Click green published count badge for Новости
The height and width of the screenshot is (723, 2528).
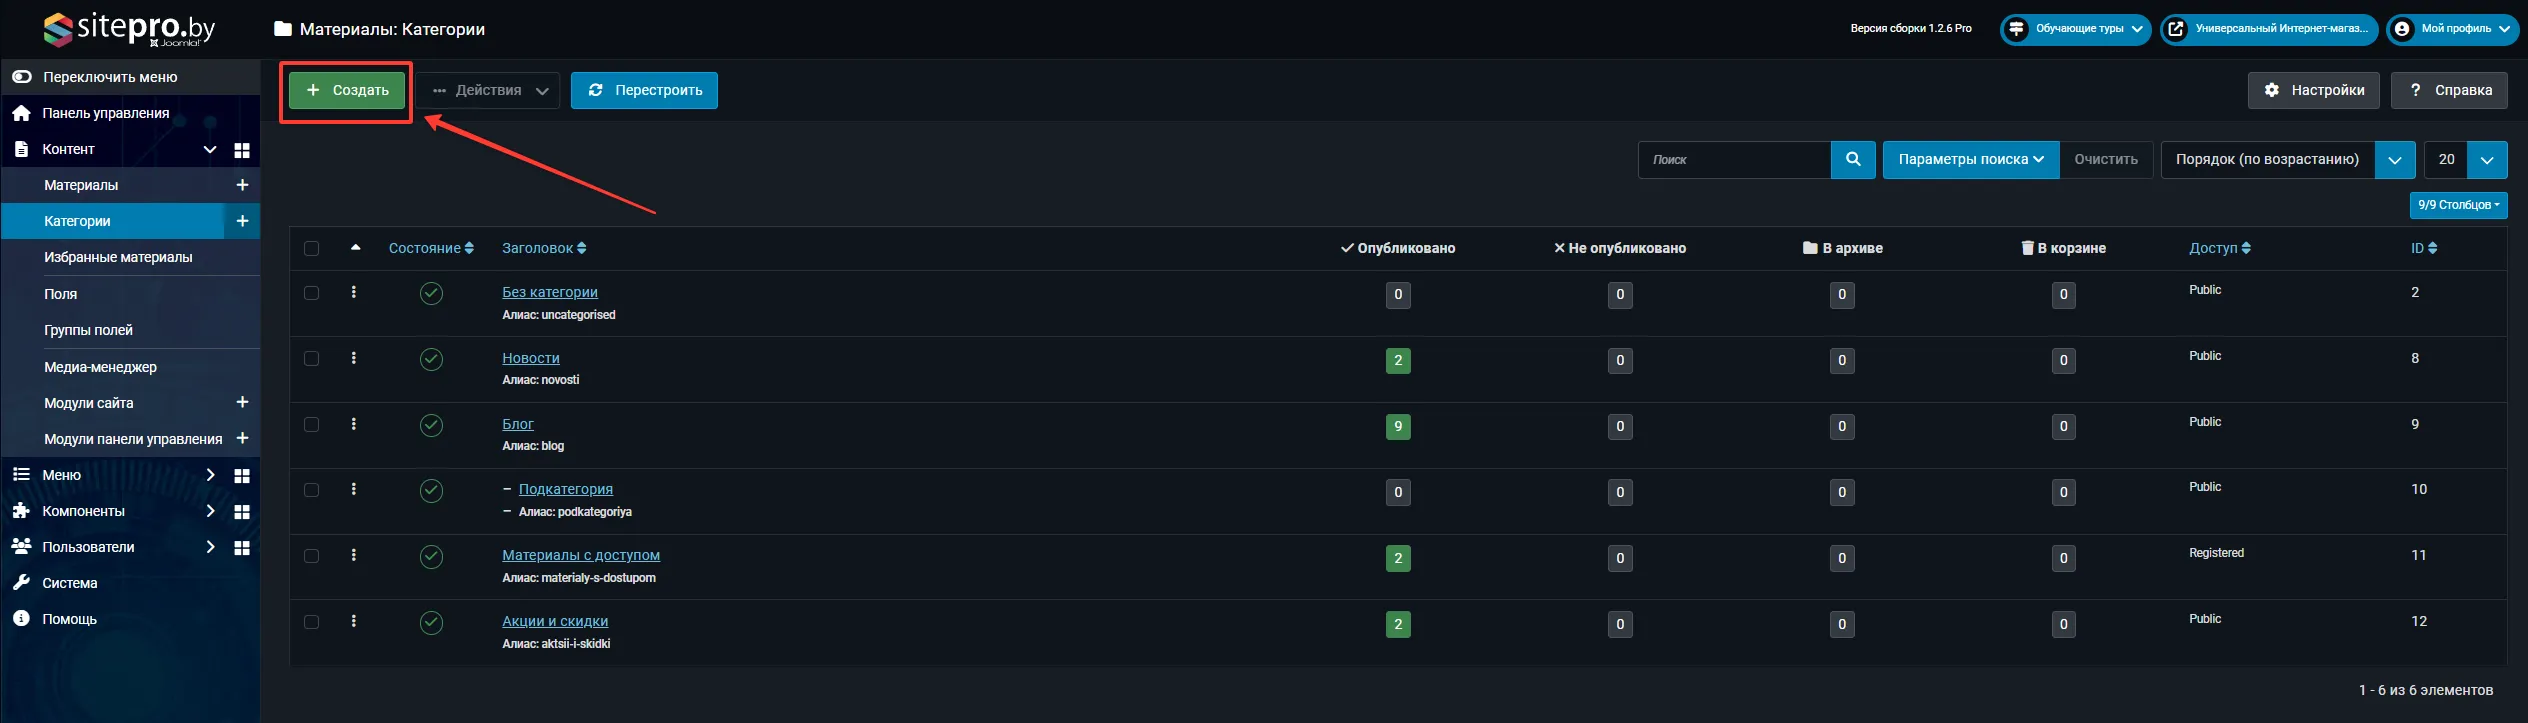[1397, 361]
